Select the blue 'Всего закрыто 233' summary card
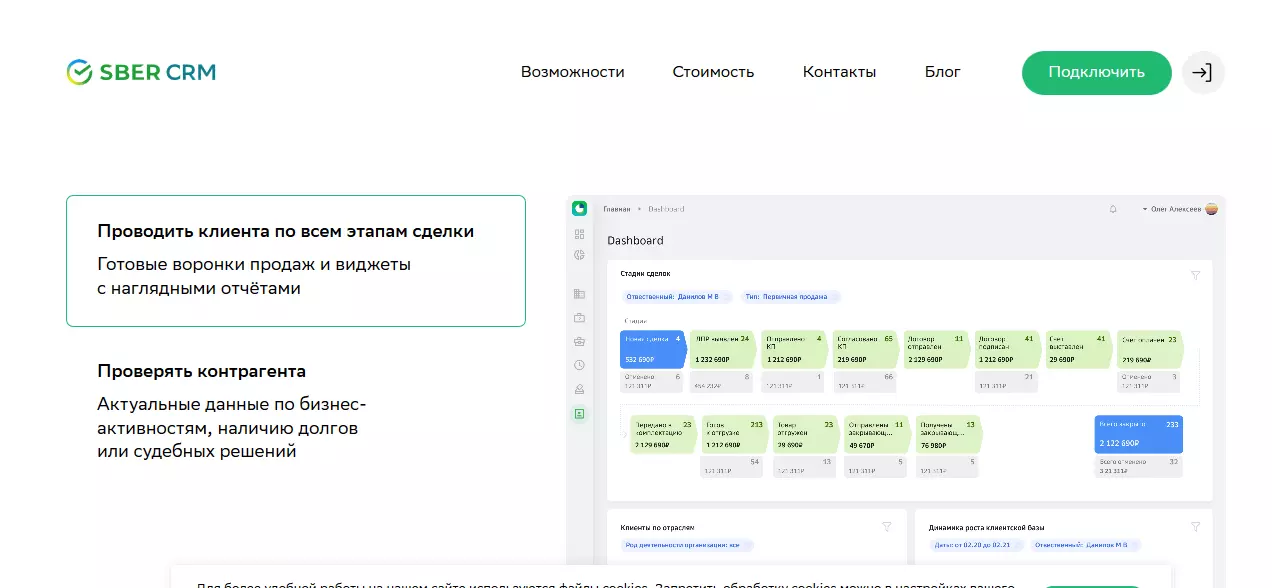Viewport: 1272px width, 588px height. tap(1139, 435)
